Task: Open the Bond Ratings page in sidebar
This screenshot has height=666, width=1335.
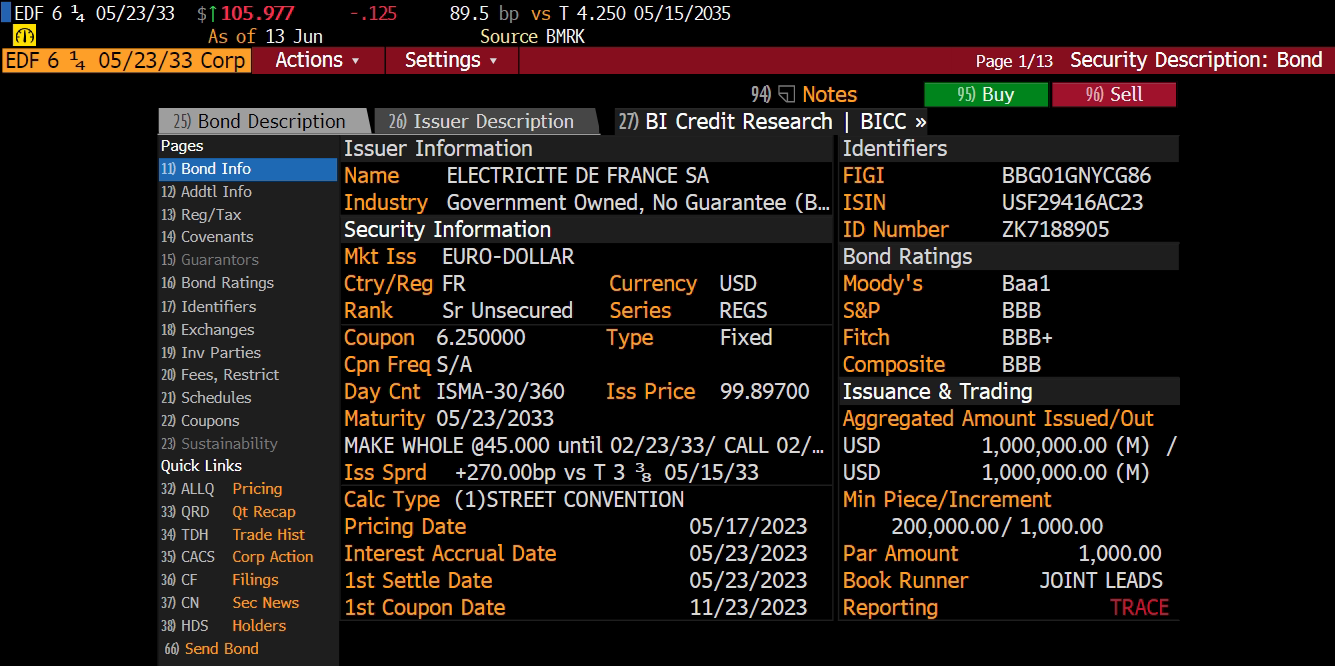Action: point(217,283)
